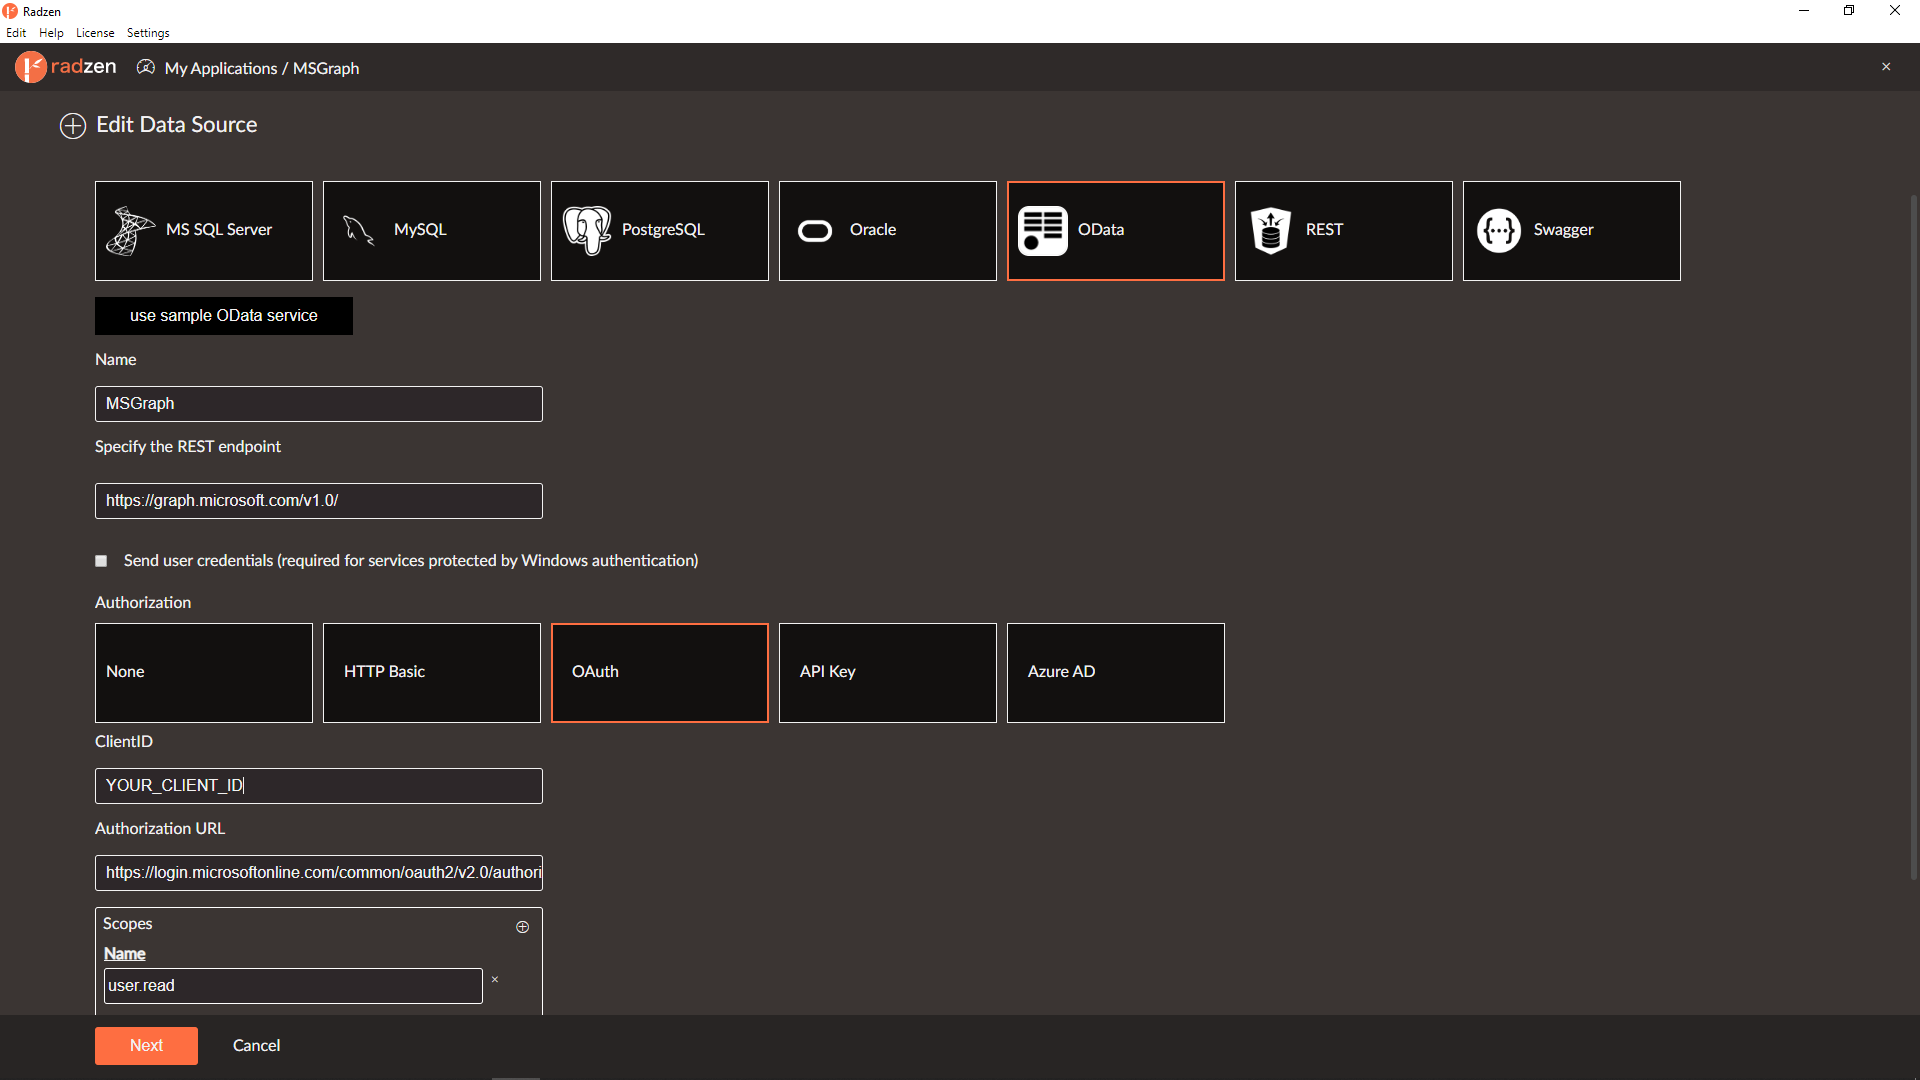Sort scopes by the Name column header
This screenshot has width=1920, height=1080.
click(125, 954)
